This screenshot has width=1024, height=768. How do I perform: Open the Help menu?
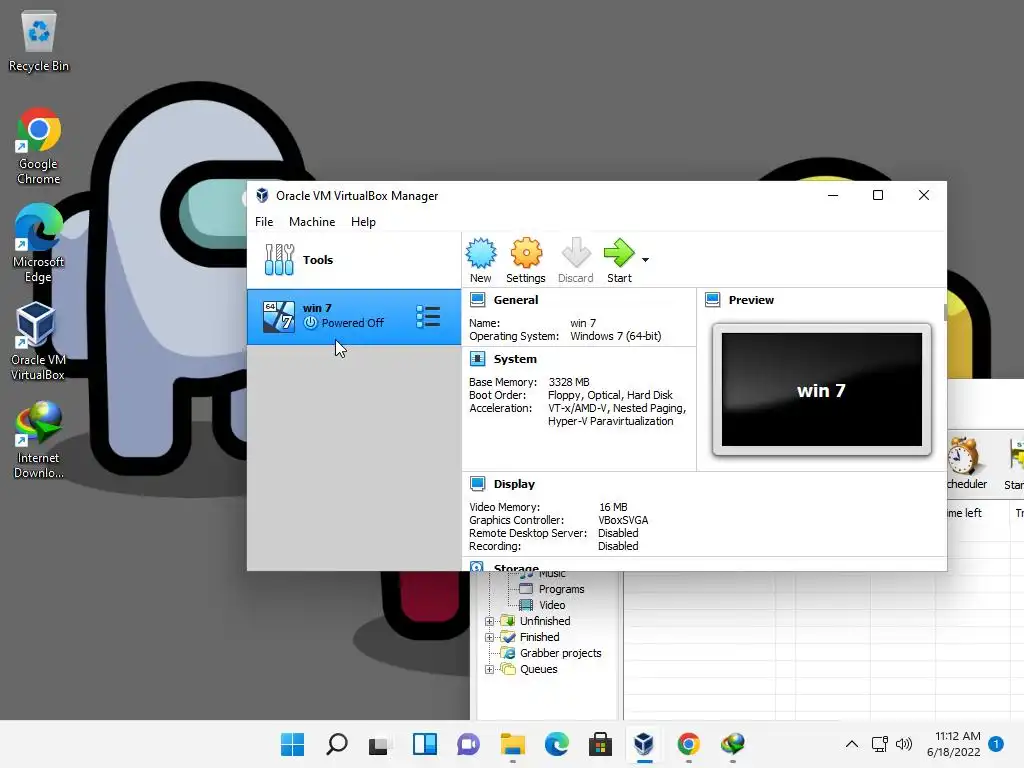coord(363,222)
